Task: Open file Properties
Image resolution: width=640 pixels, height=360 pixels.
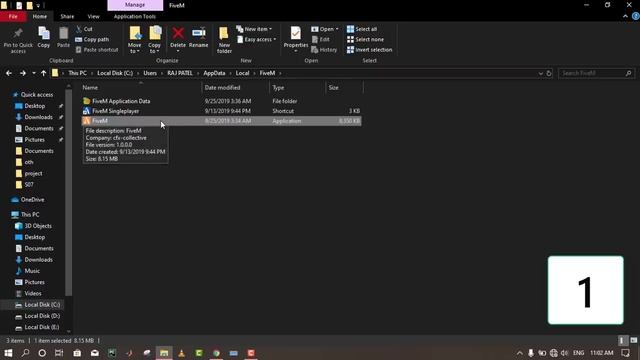Action: pyautogui.click(x=296, y=39)
